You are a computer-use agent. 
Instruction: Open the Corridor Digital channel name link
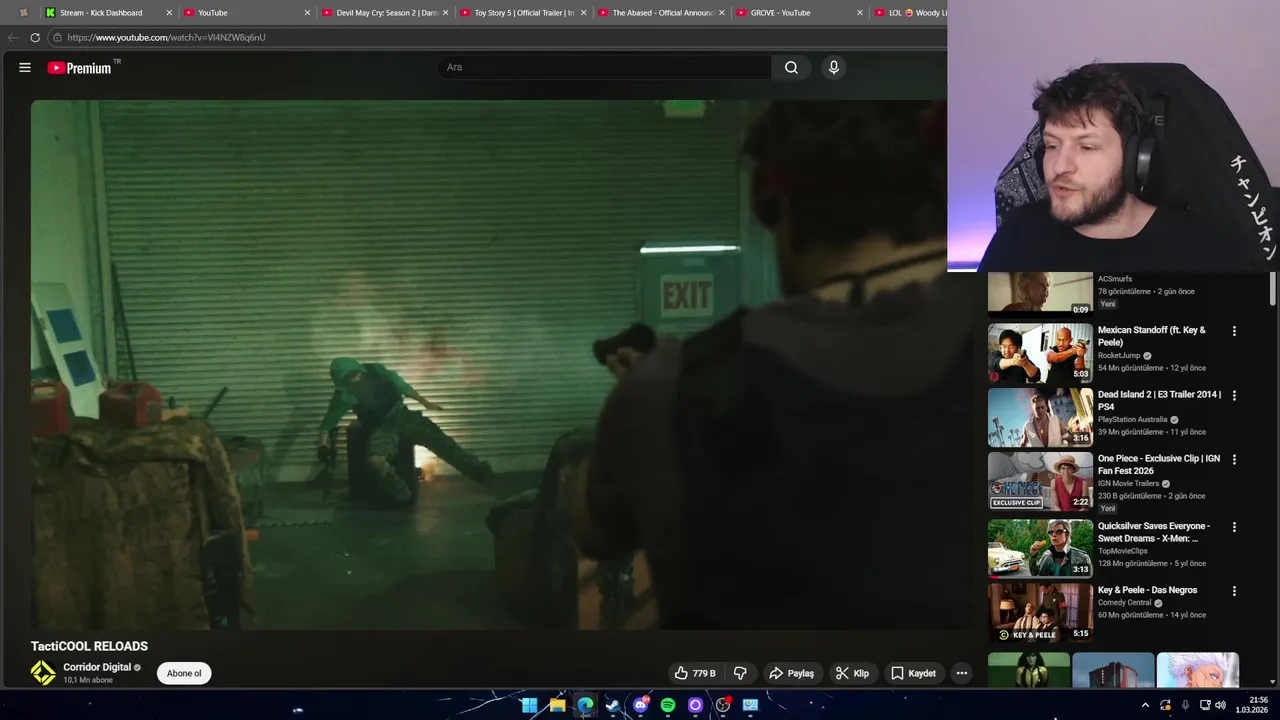pos(97,667)
